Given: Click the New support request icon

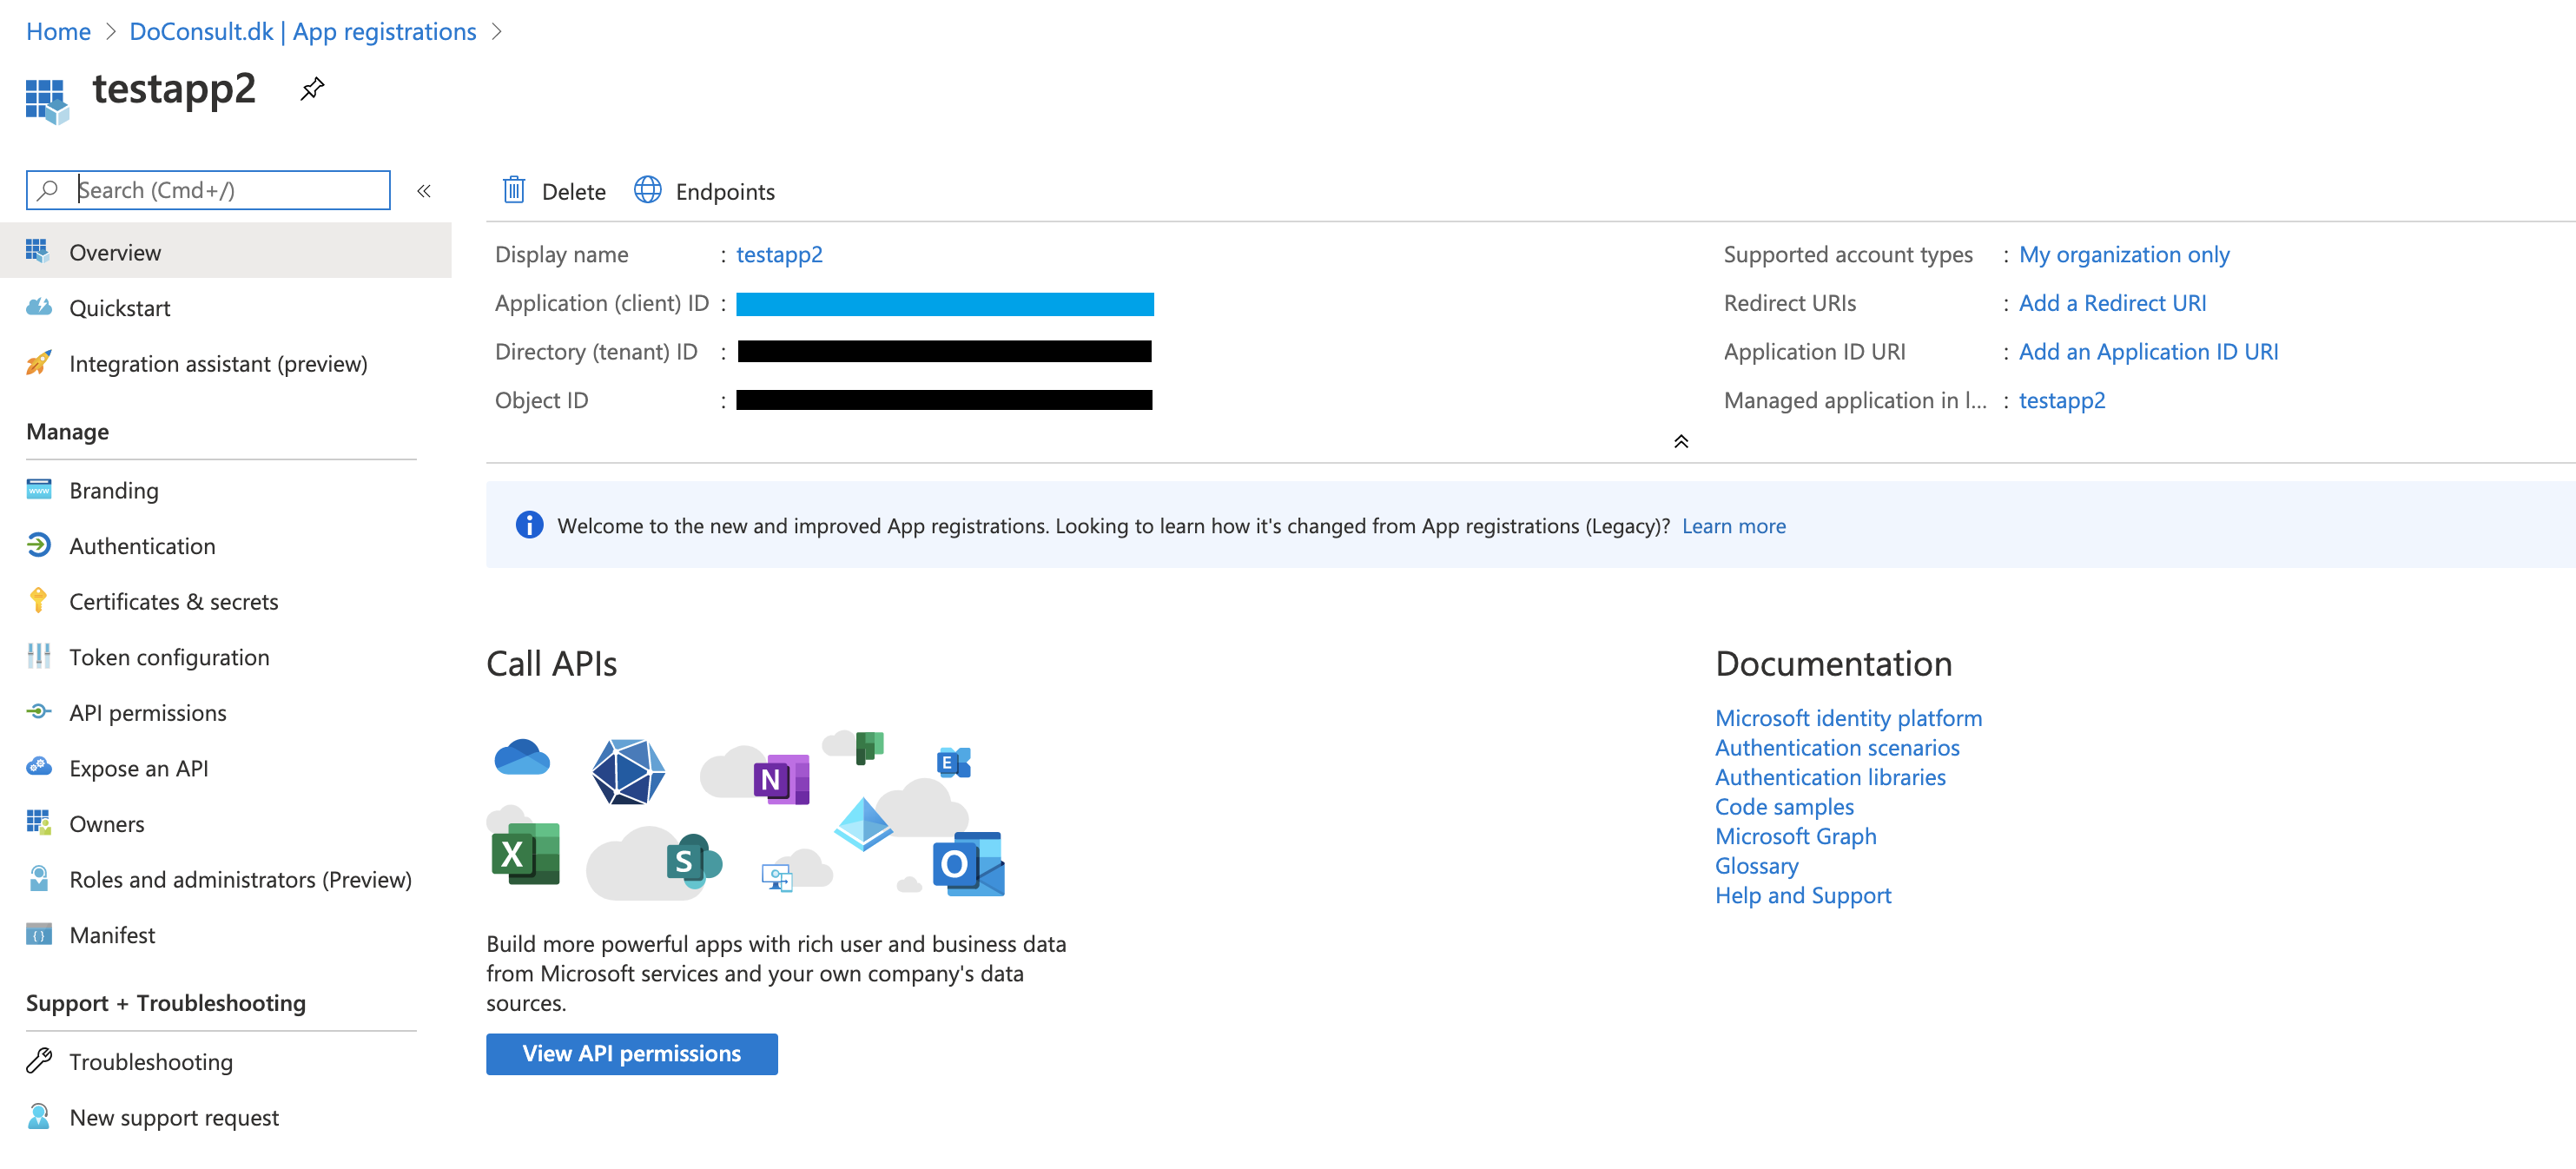Looking at the screenshot, I should pyautogui.click(x=39, y=1116).
